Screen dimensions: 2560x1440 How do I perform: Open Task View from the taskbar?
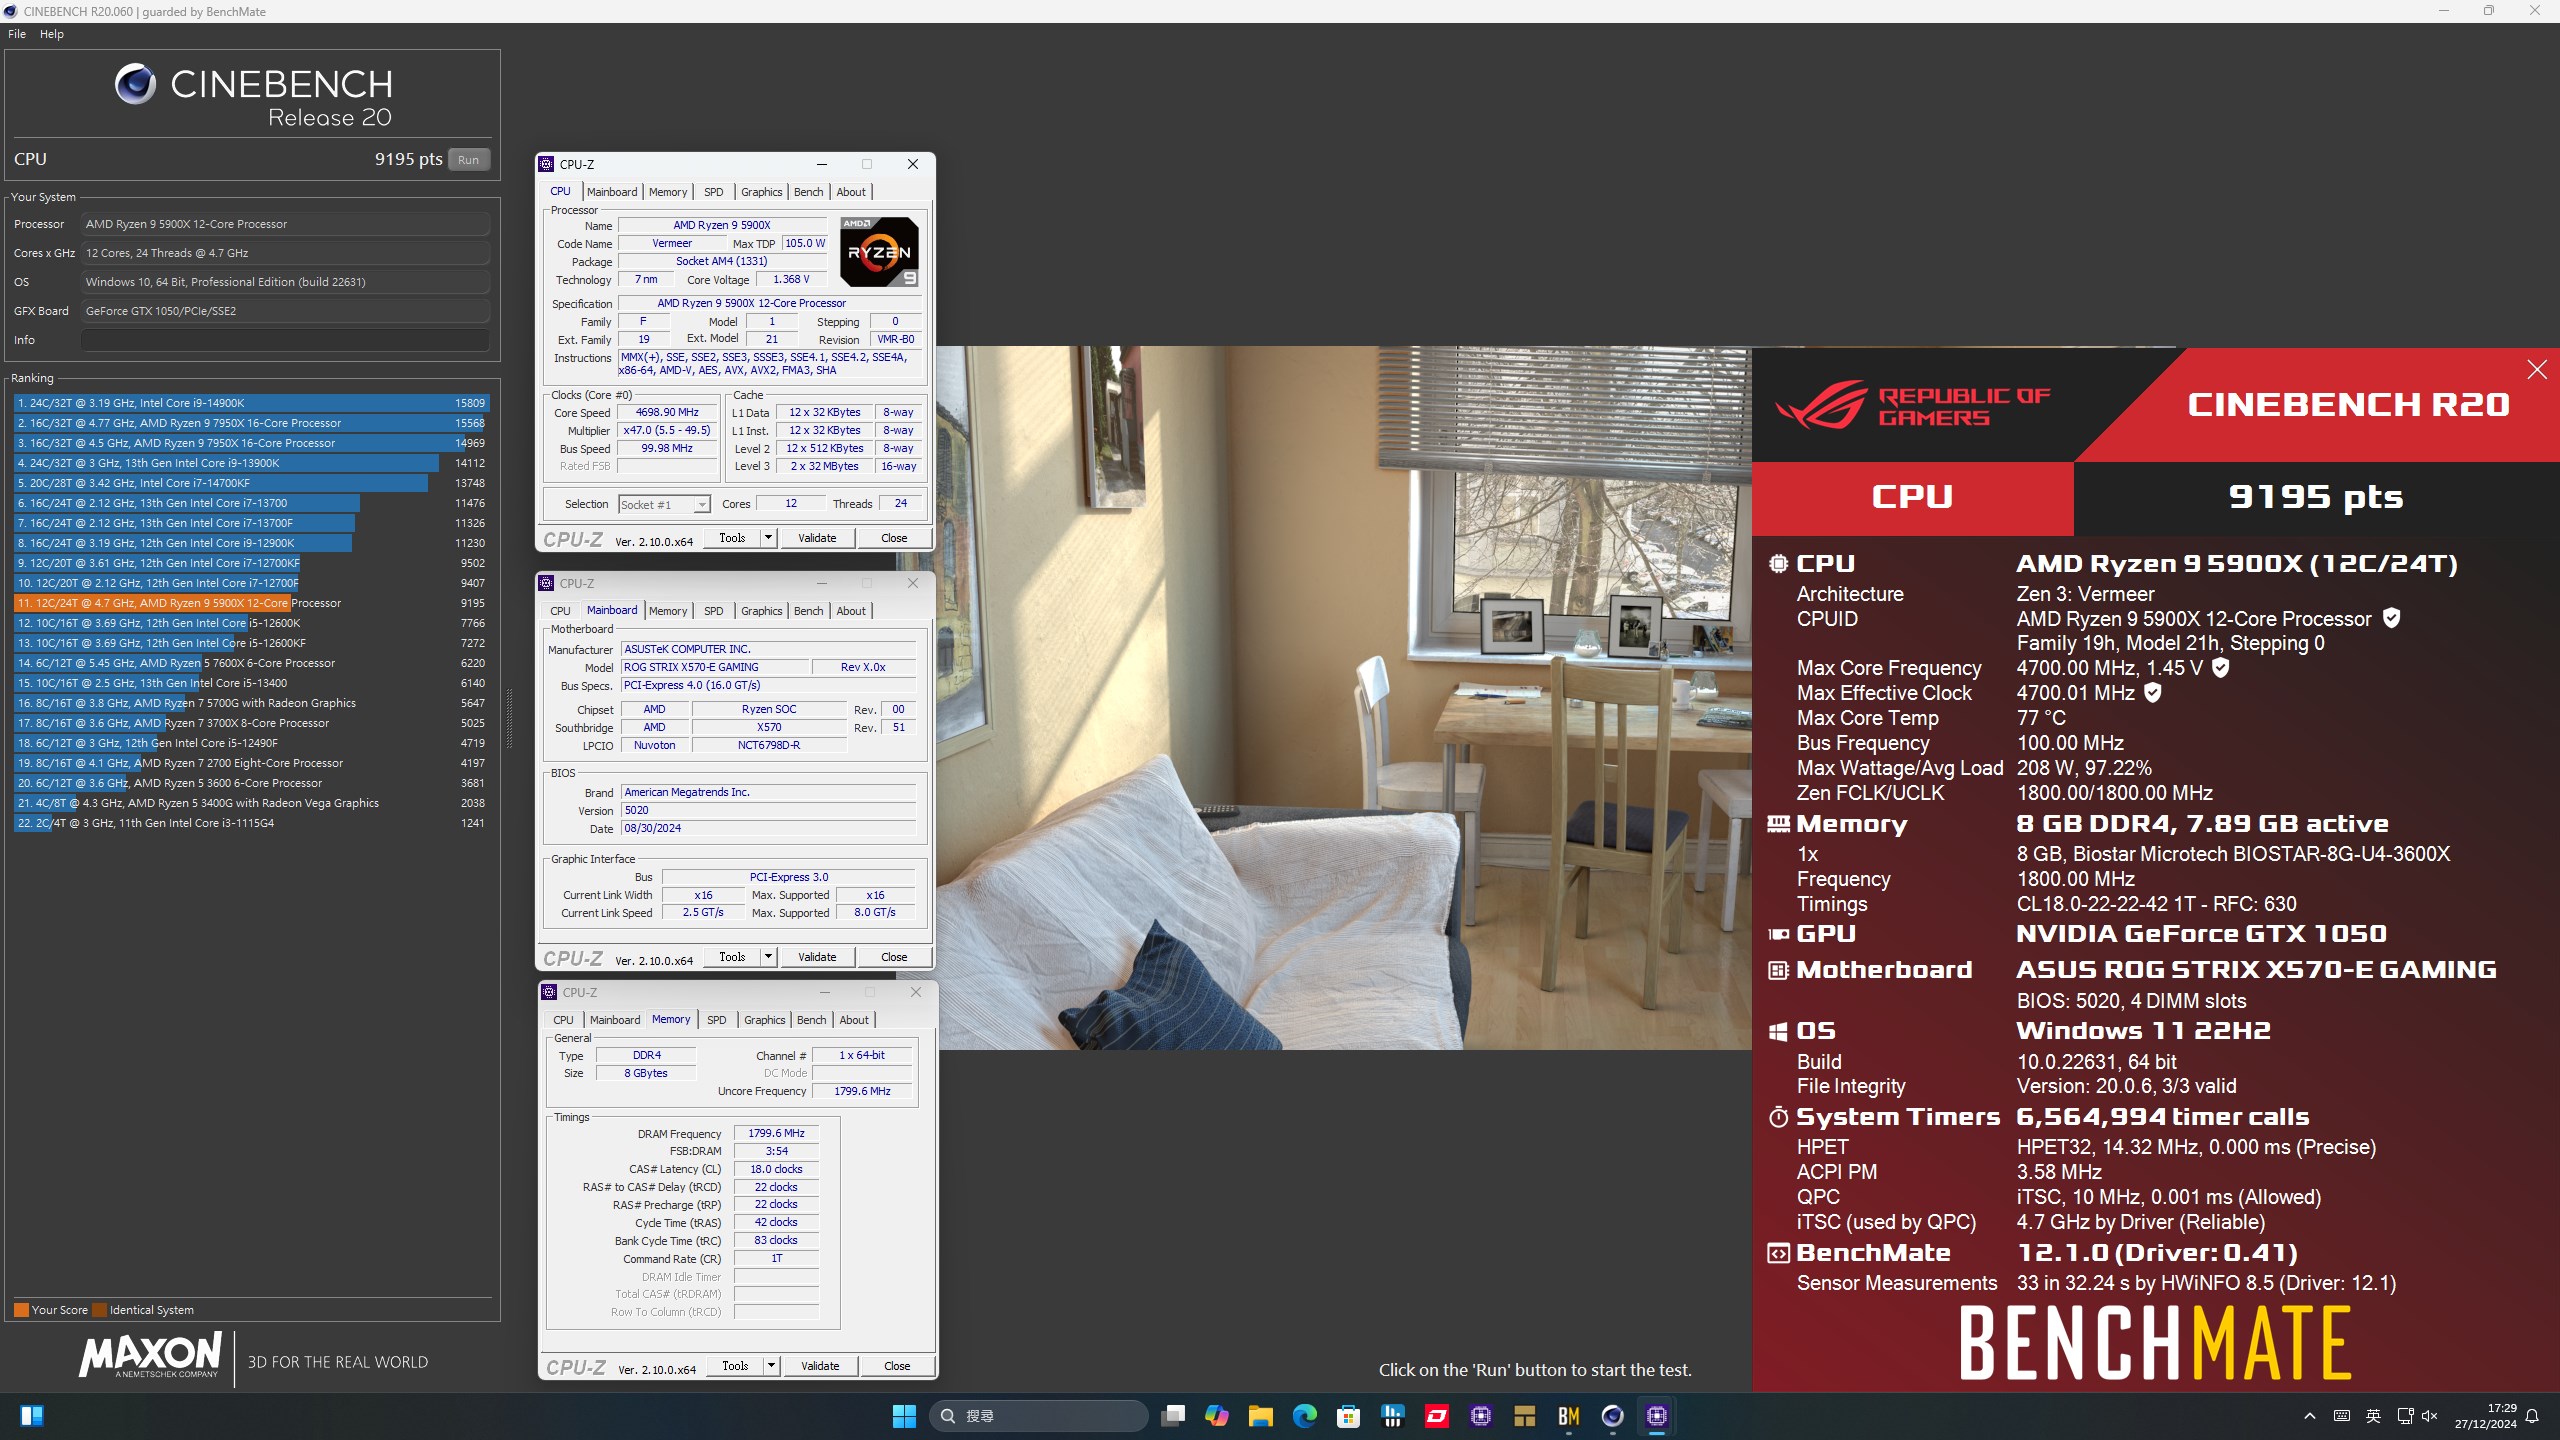pyautogui.click(x=1172, y=1416)
